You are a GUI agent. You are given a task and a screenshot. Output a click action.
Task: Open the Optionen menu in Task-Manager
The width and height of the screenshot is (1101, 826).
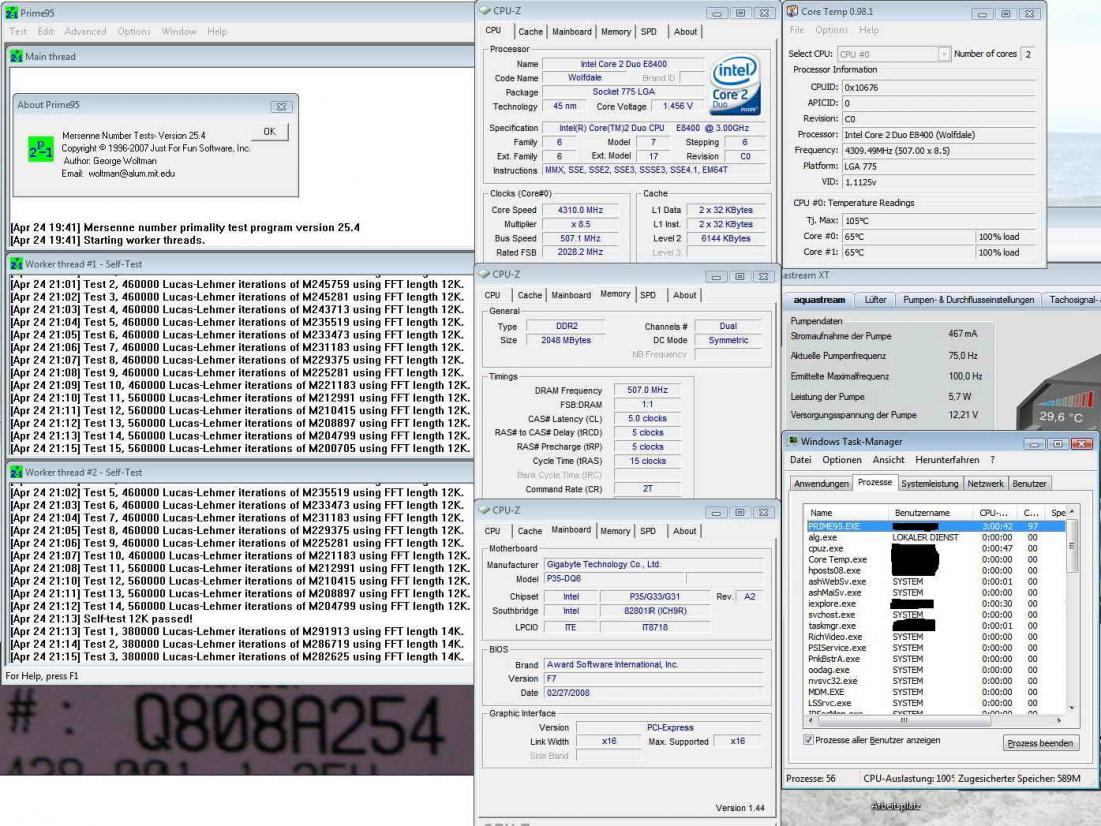[x=842, y=460]
